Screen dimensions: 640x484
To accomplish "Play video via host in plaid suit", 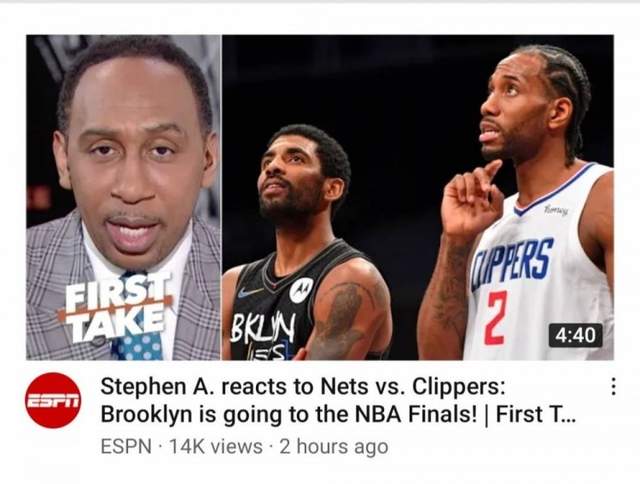I will (124, 197).
